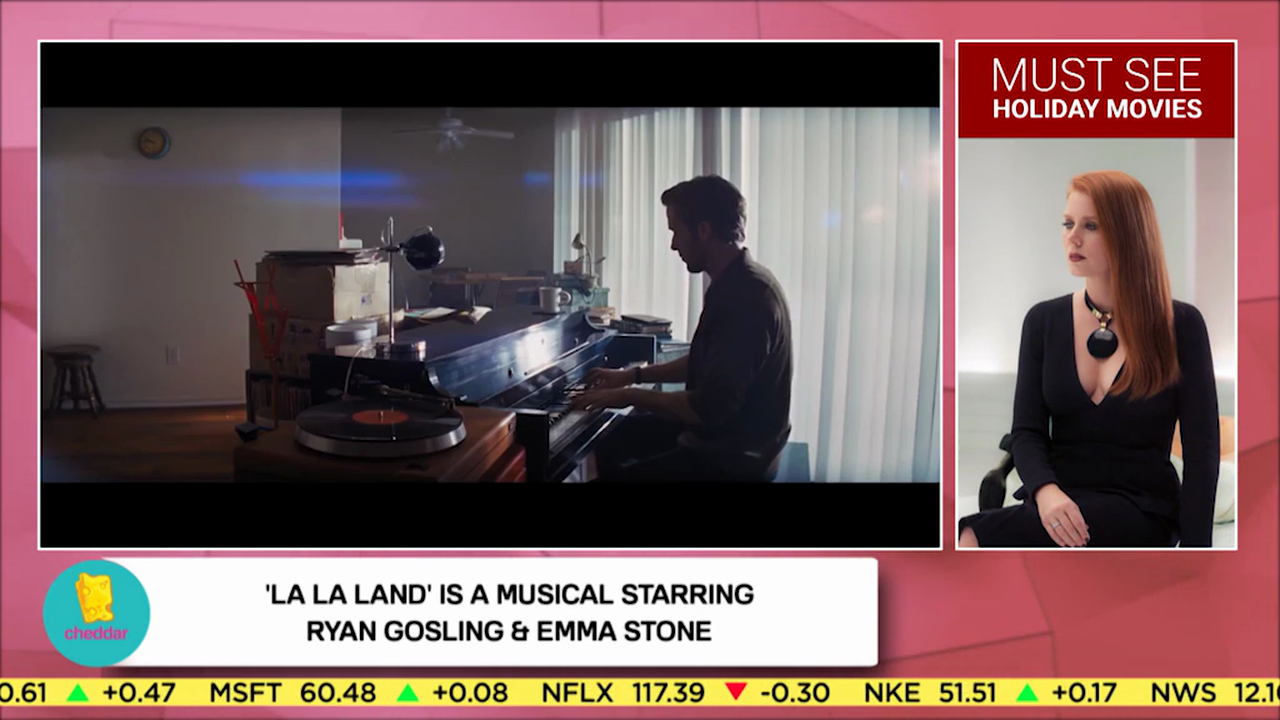The image size is (1280, 720).
Task: Click the Cheddar cheese logo
Action: click(x=96, y=612)
